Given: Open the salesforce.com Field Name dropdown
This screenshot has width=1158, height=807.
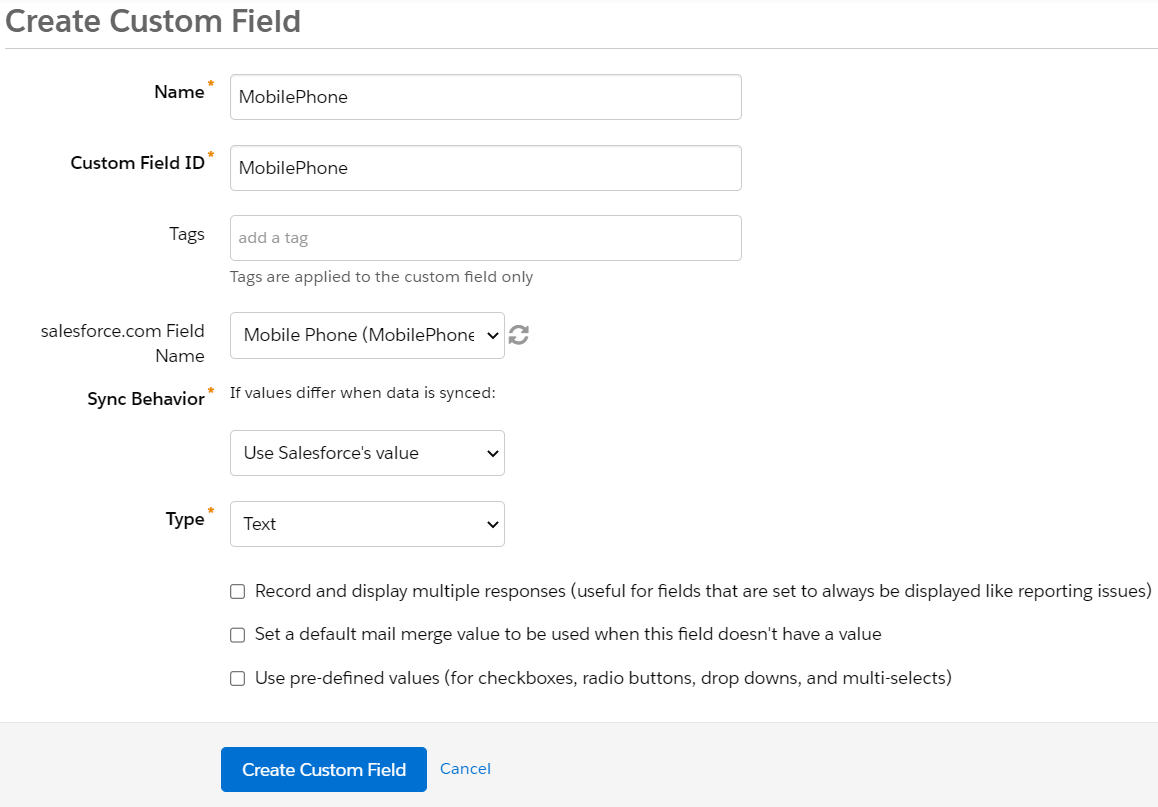Looking at the screenshot, I should (x=367, y=336).
